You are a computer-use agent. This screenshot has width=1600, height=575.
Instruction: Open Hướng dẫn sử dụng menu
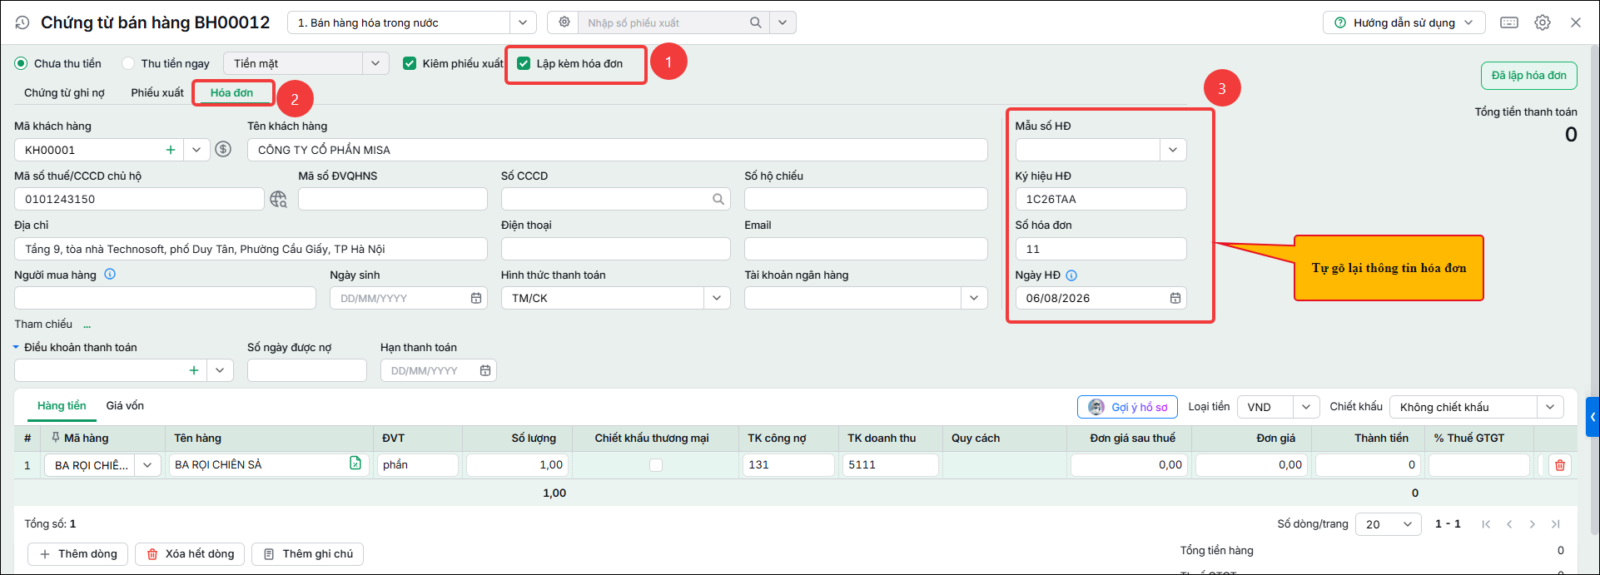point(1404,22)
